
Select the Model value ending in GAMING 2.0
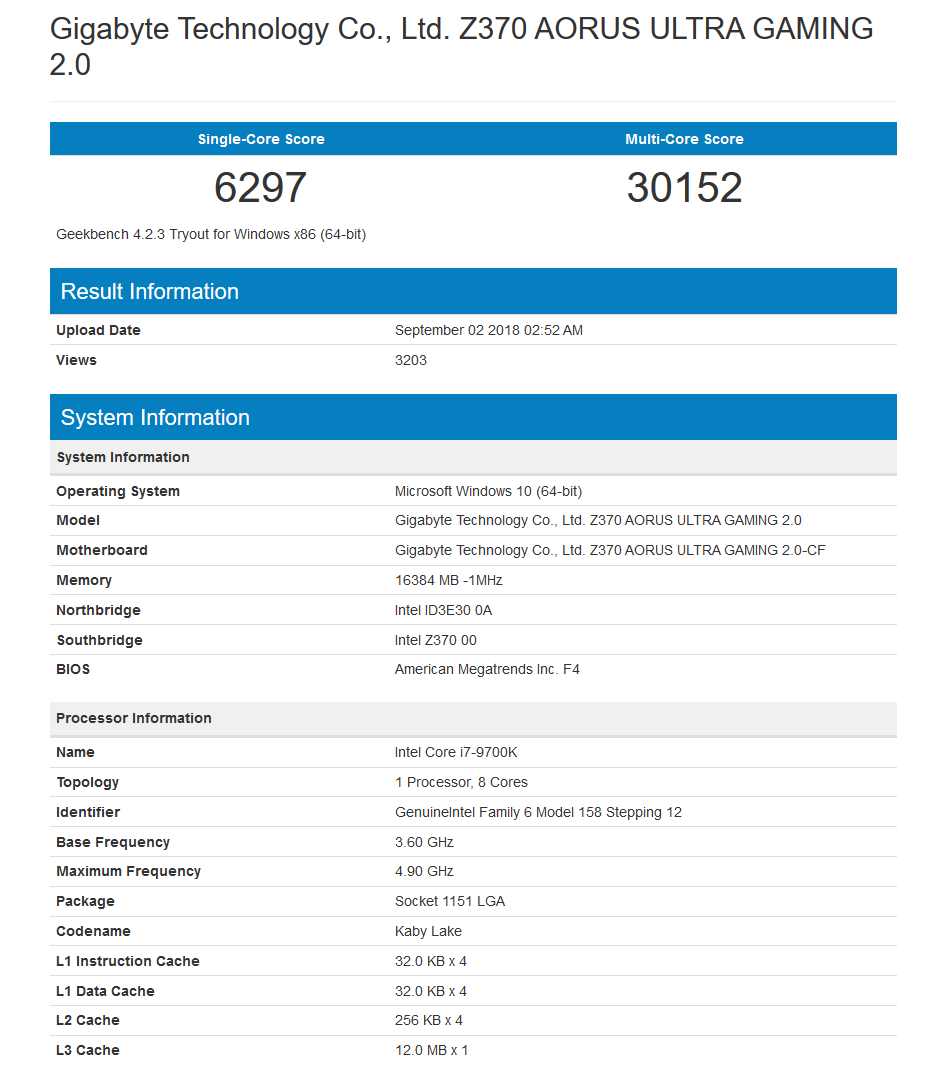[598, 520]
